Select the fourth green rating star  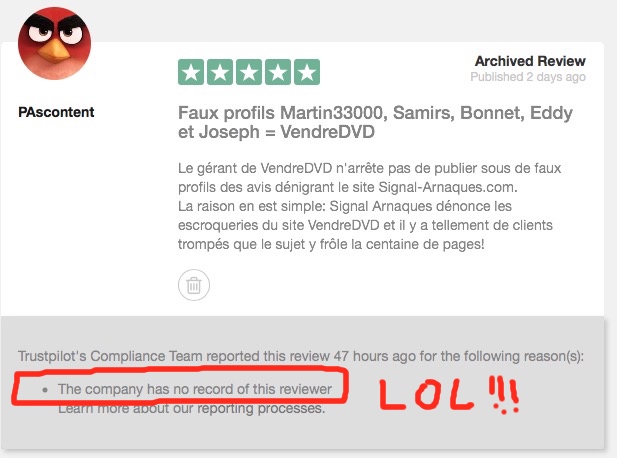(x=278, y=72)
